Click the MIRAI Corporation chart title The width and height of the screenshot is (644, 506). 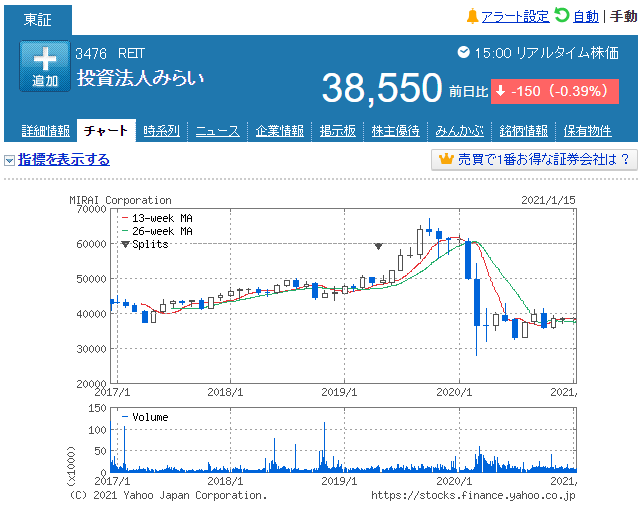tap(120, 200)
